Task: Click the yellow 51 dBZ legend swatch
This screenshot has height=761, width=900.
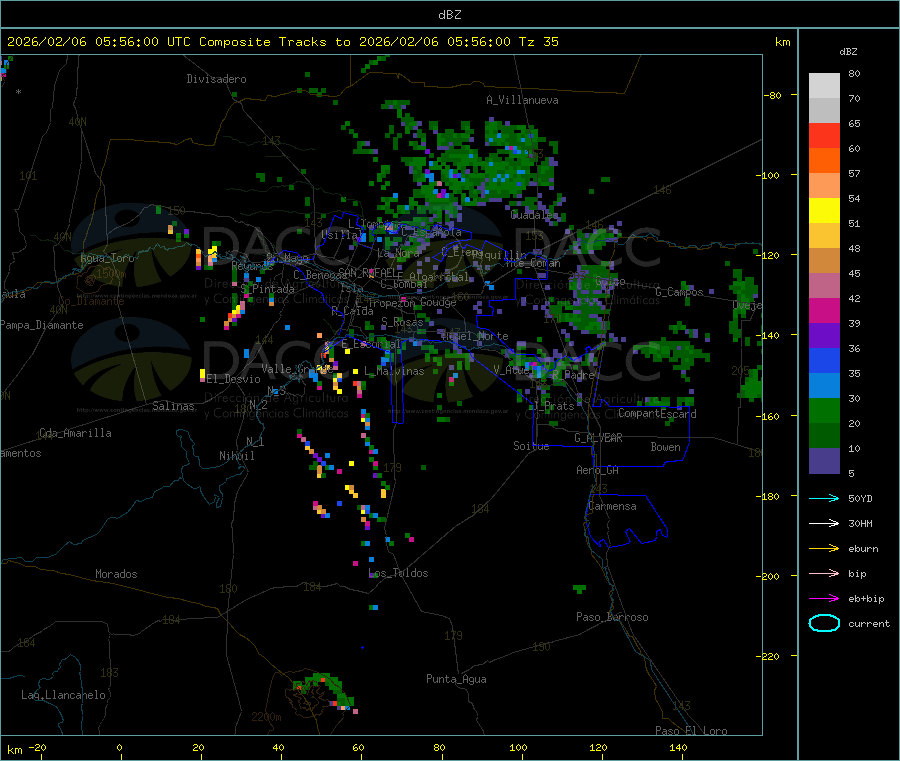Action: pyautogui.click(x=824, y=211)
